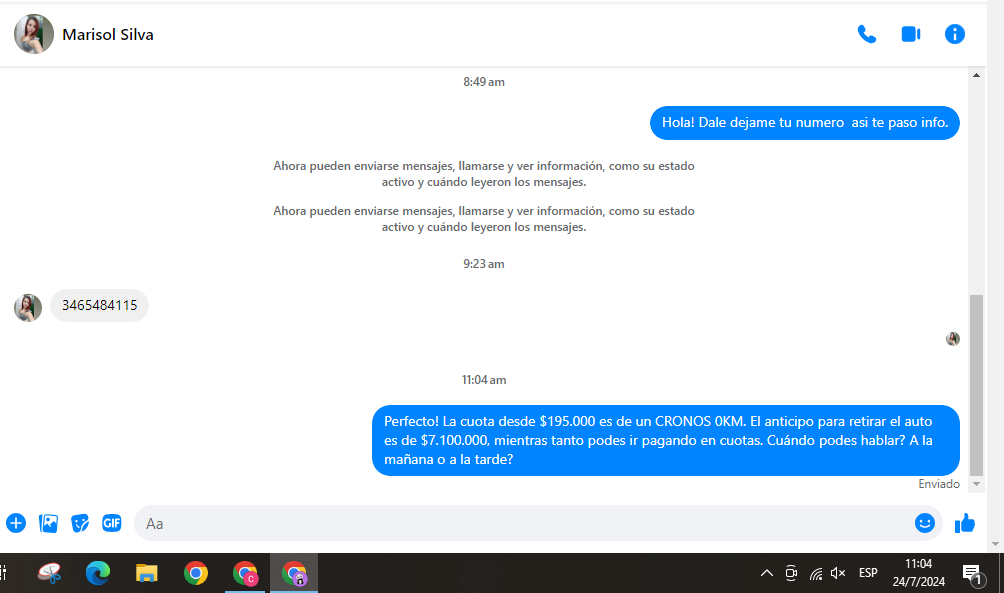Start a voice call with Marisol Silva
Screen dimensions: 1004x593
tap(866, 34)
